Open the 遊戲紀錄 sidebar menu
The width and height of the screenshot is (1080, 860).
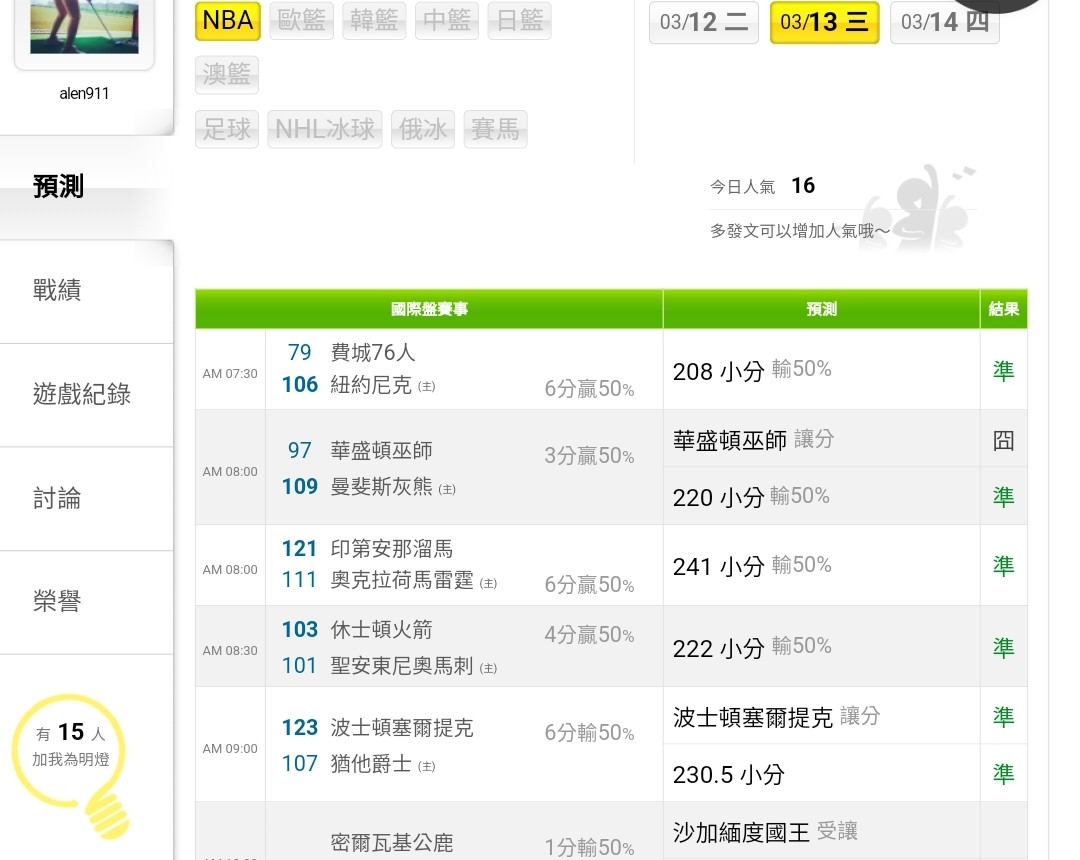point(86,395)
